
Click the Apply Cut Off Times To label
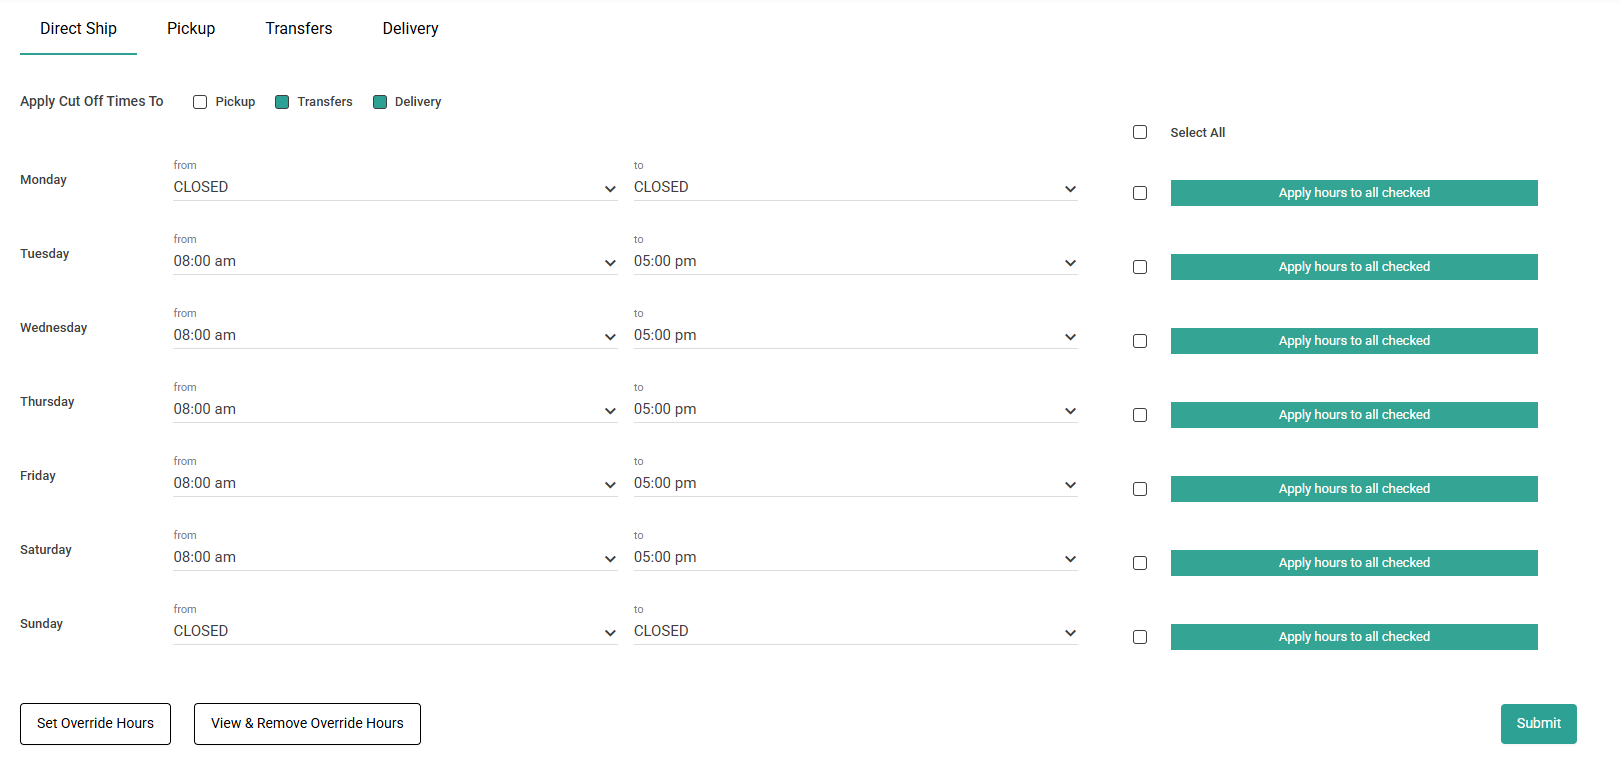tap(91, 102)
